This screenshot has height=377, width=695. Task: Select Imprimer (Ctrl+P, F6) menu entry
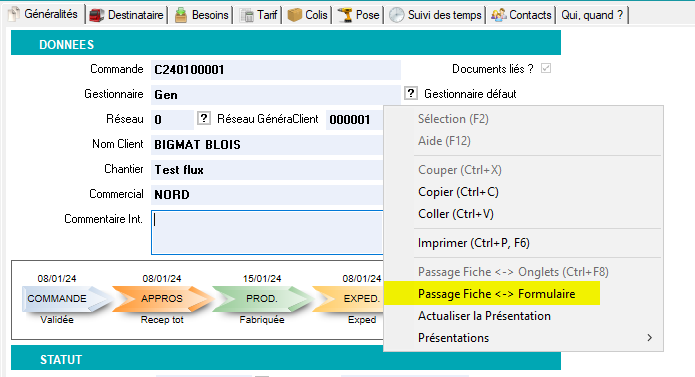coord(474,243)
